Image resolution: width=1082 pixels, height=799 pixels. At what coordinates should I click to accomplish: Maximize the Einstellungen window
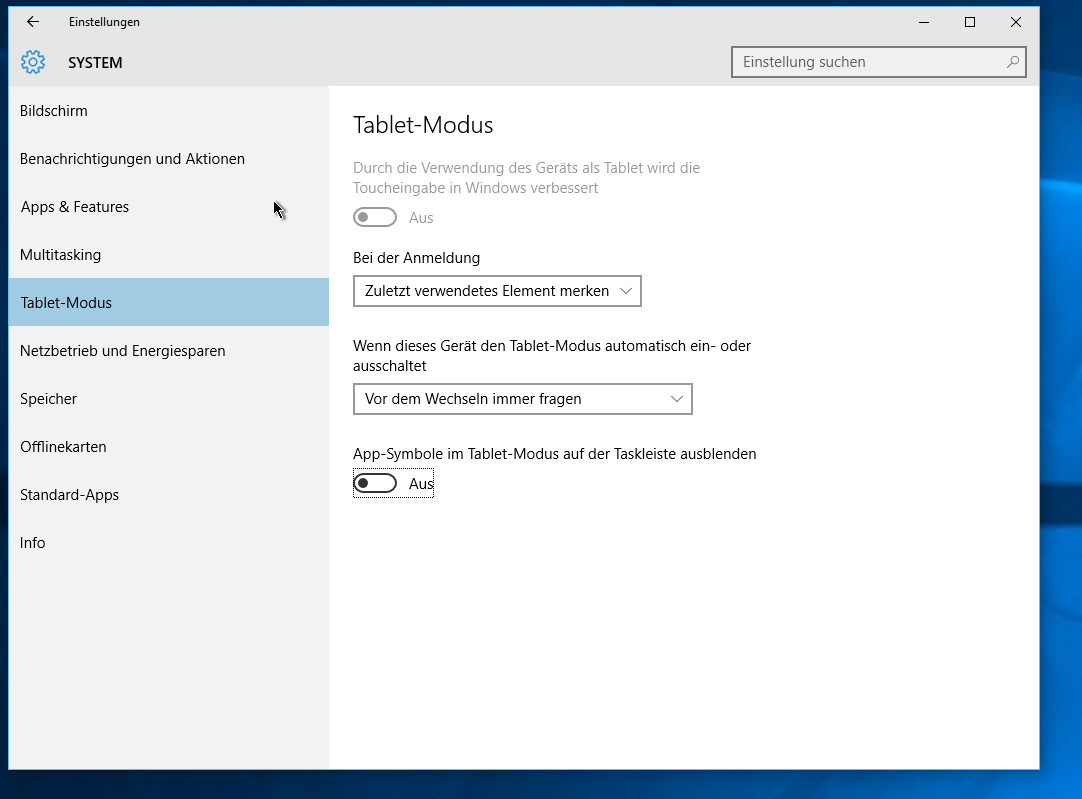pos(970,22)
